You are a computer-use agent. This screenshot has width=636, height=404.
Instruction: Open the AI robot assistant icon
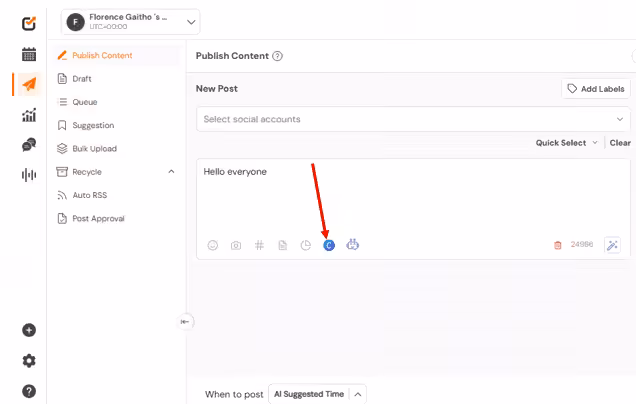(x=352, y=244)
